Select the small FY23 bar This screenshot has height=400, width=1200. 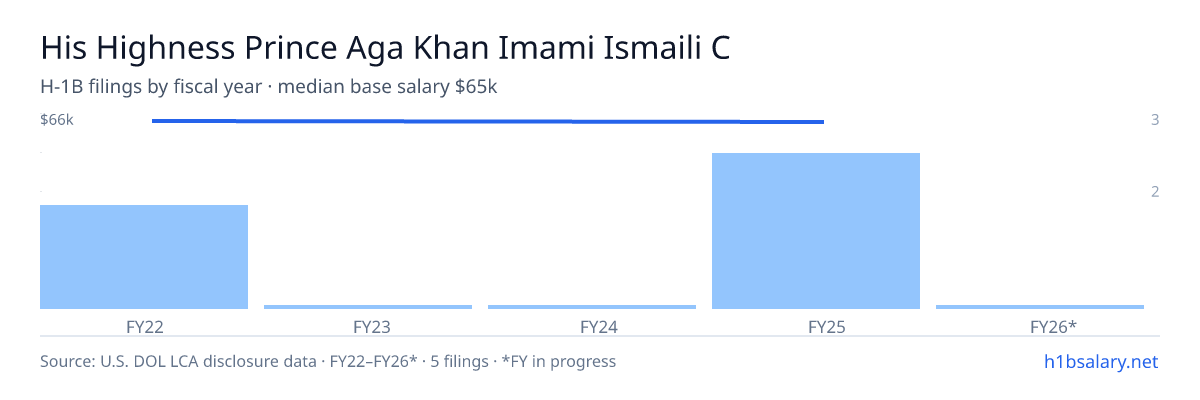368,307
